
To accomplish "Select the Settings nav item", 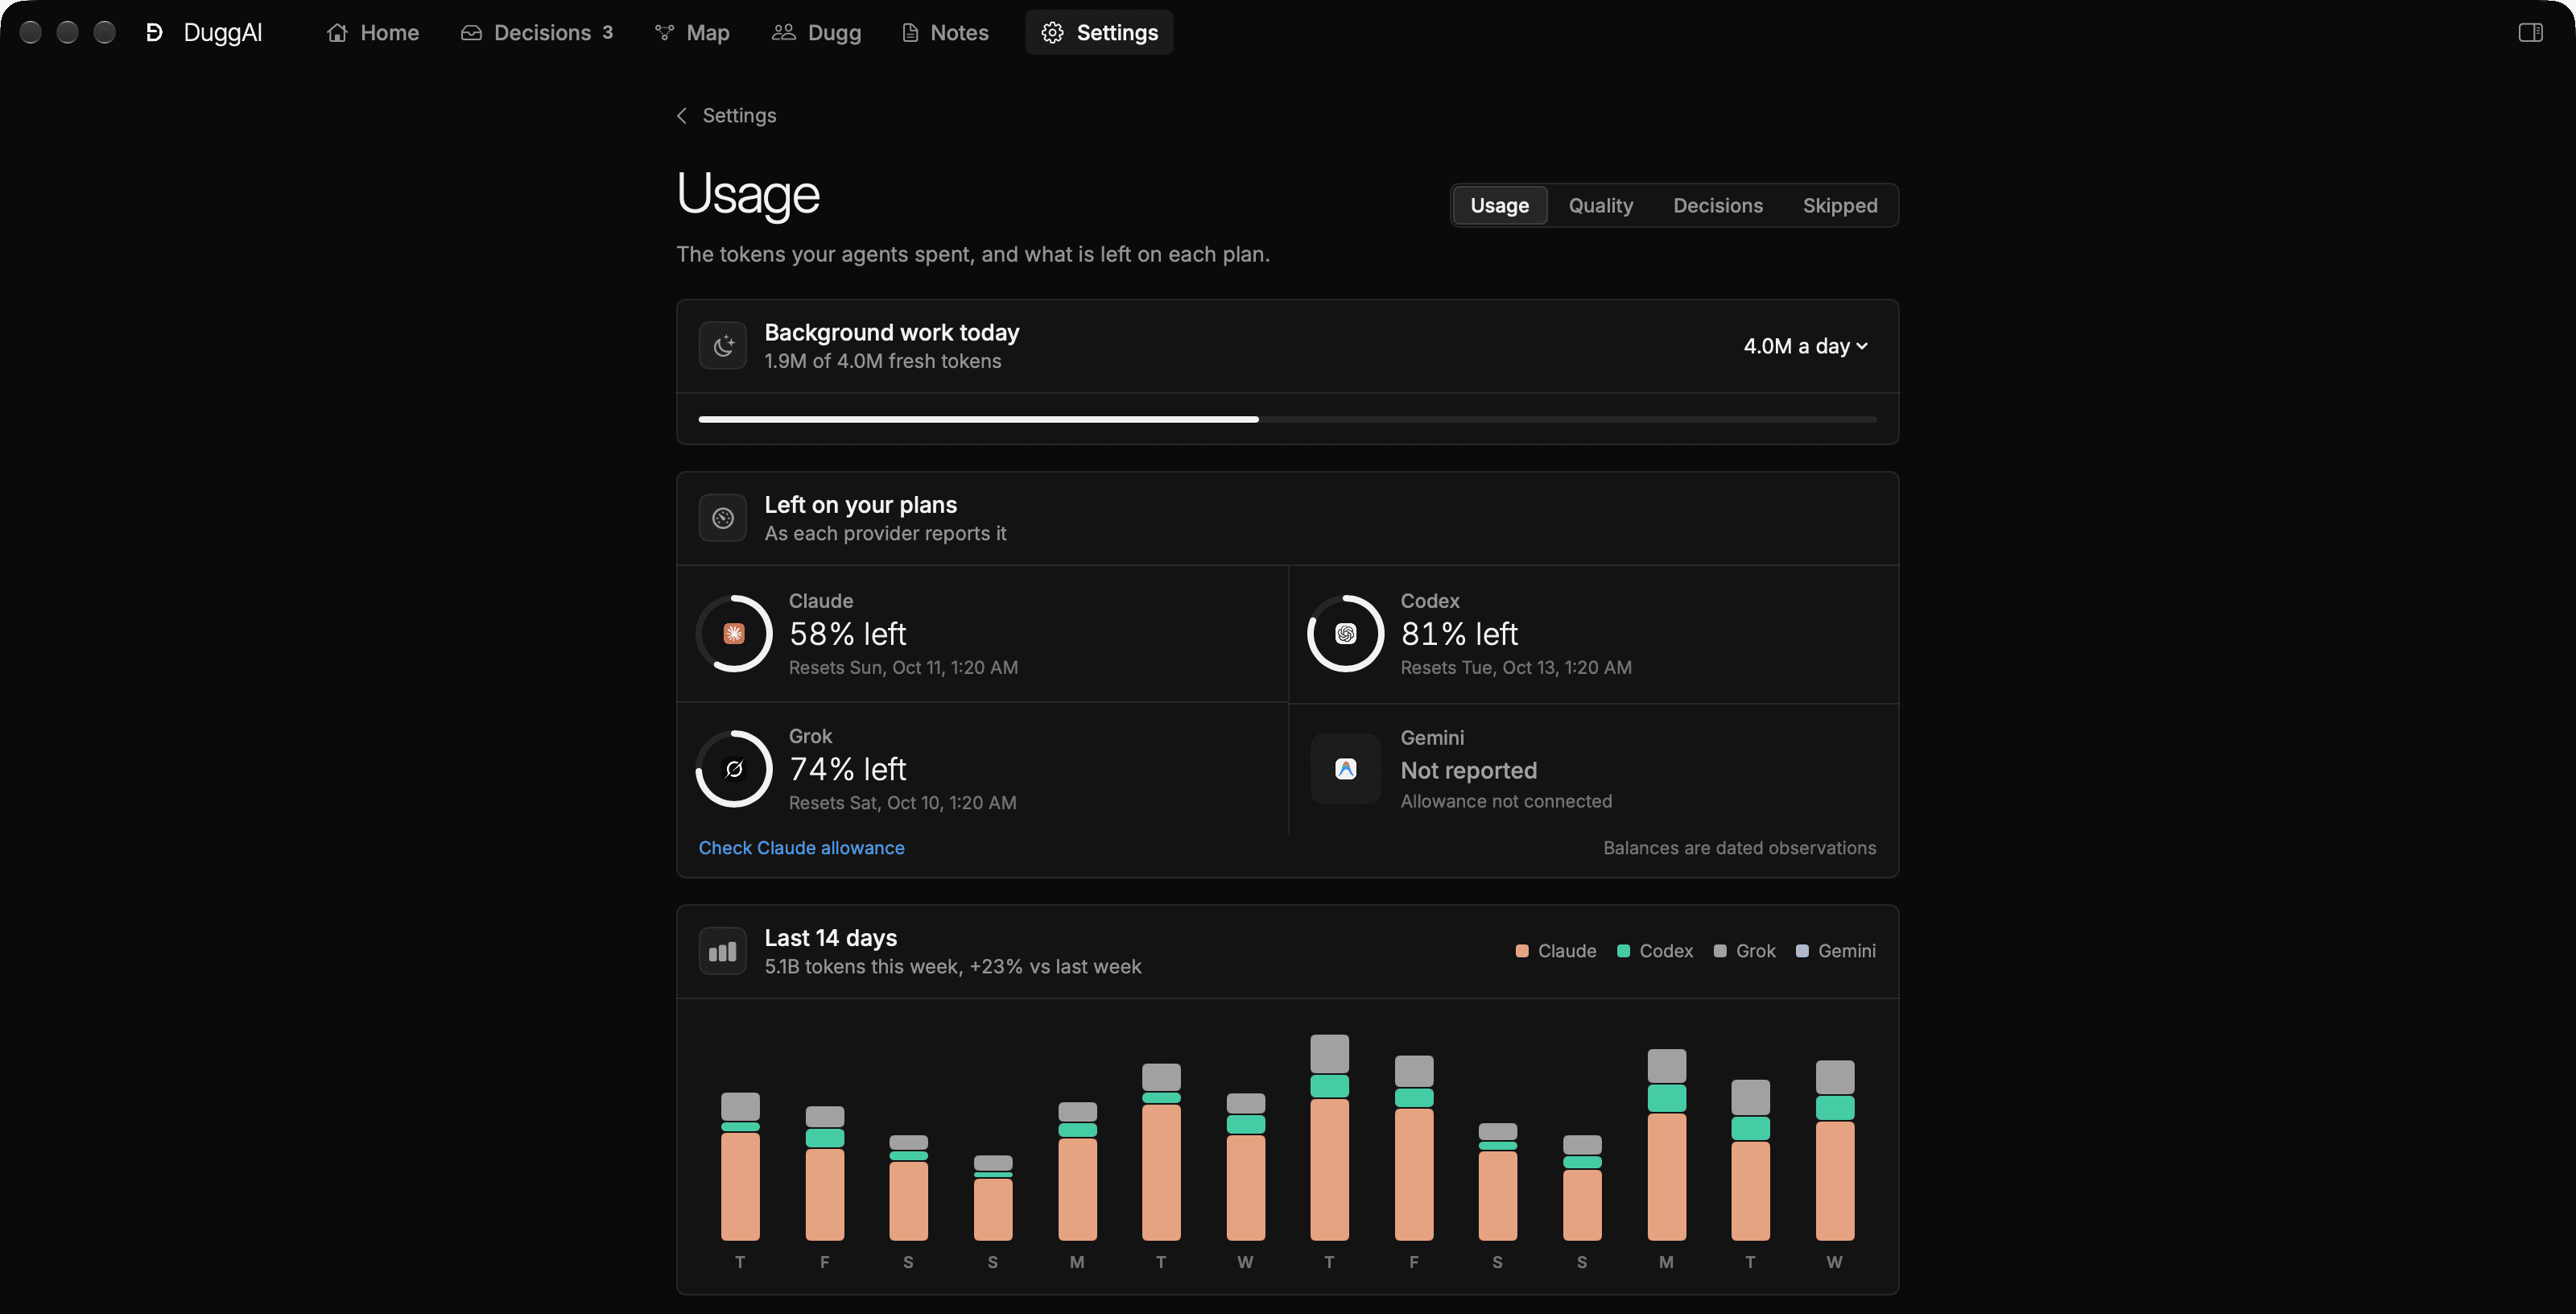I will pos(1099,33).
